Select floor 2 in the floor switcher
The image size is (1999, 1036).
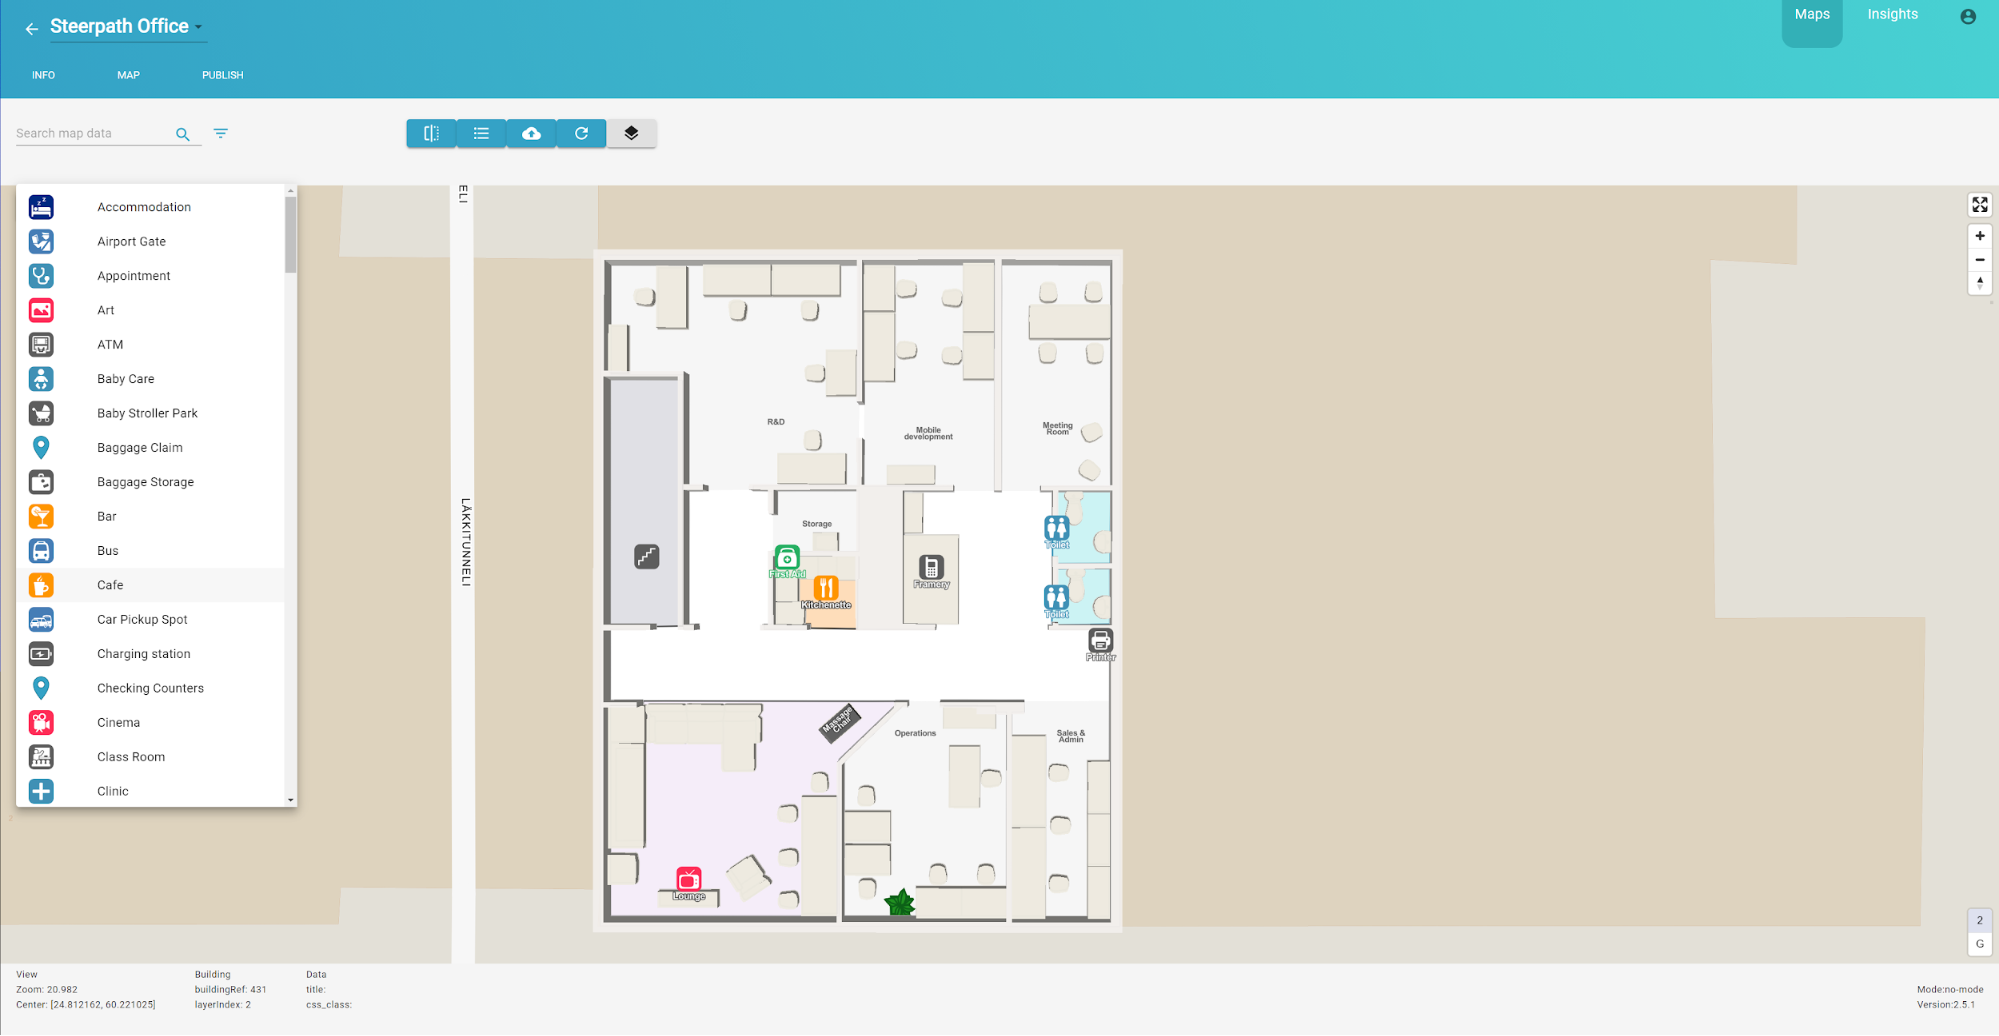coord(1980,919)
